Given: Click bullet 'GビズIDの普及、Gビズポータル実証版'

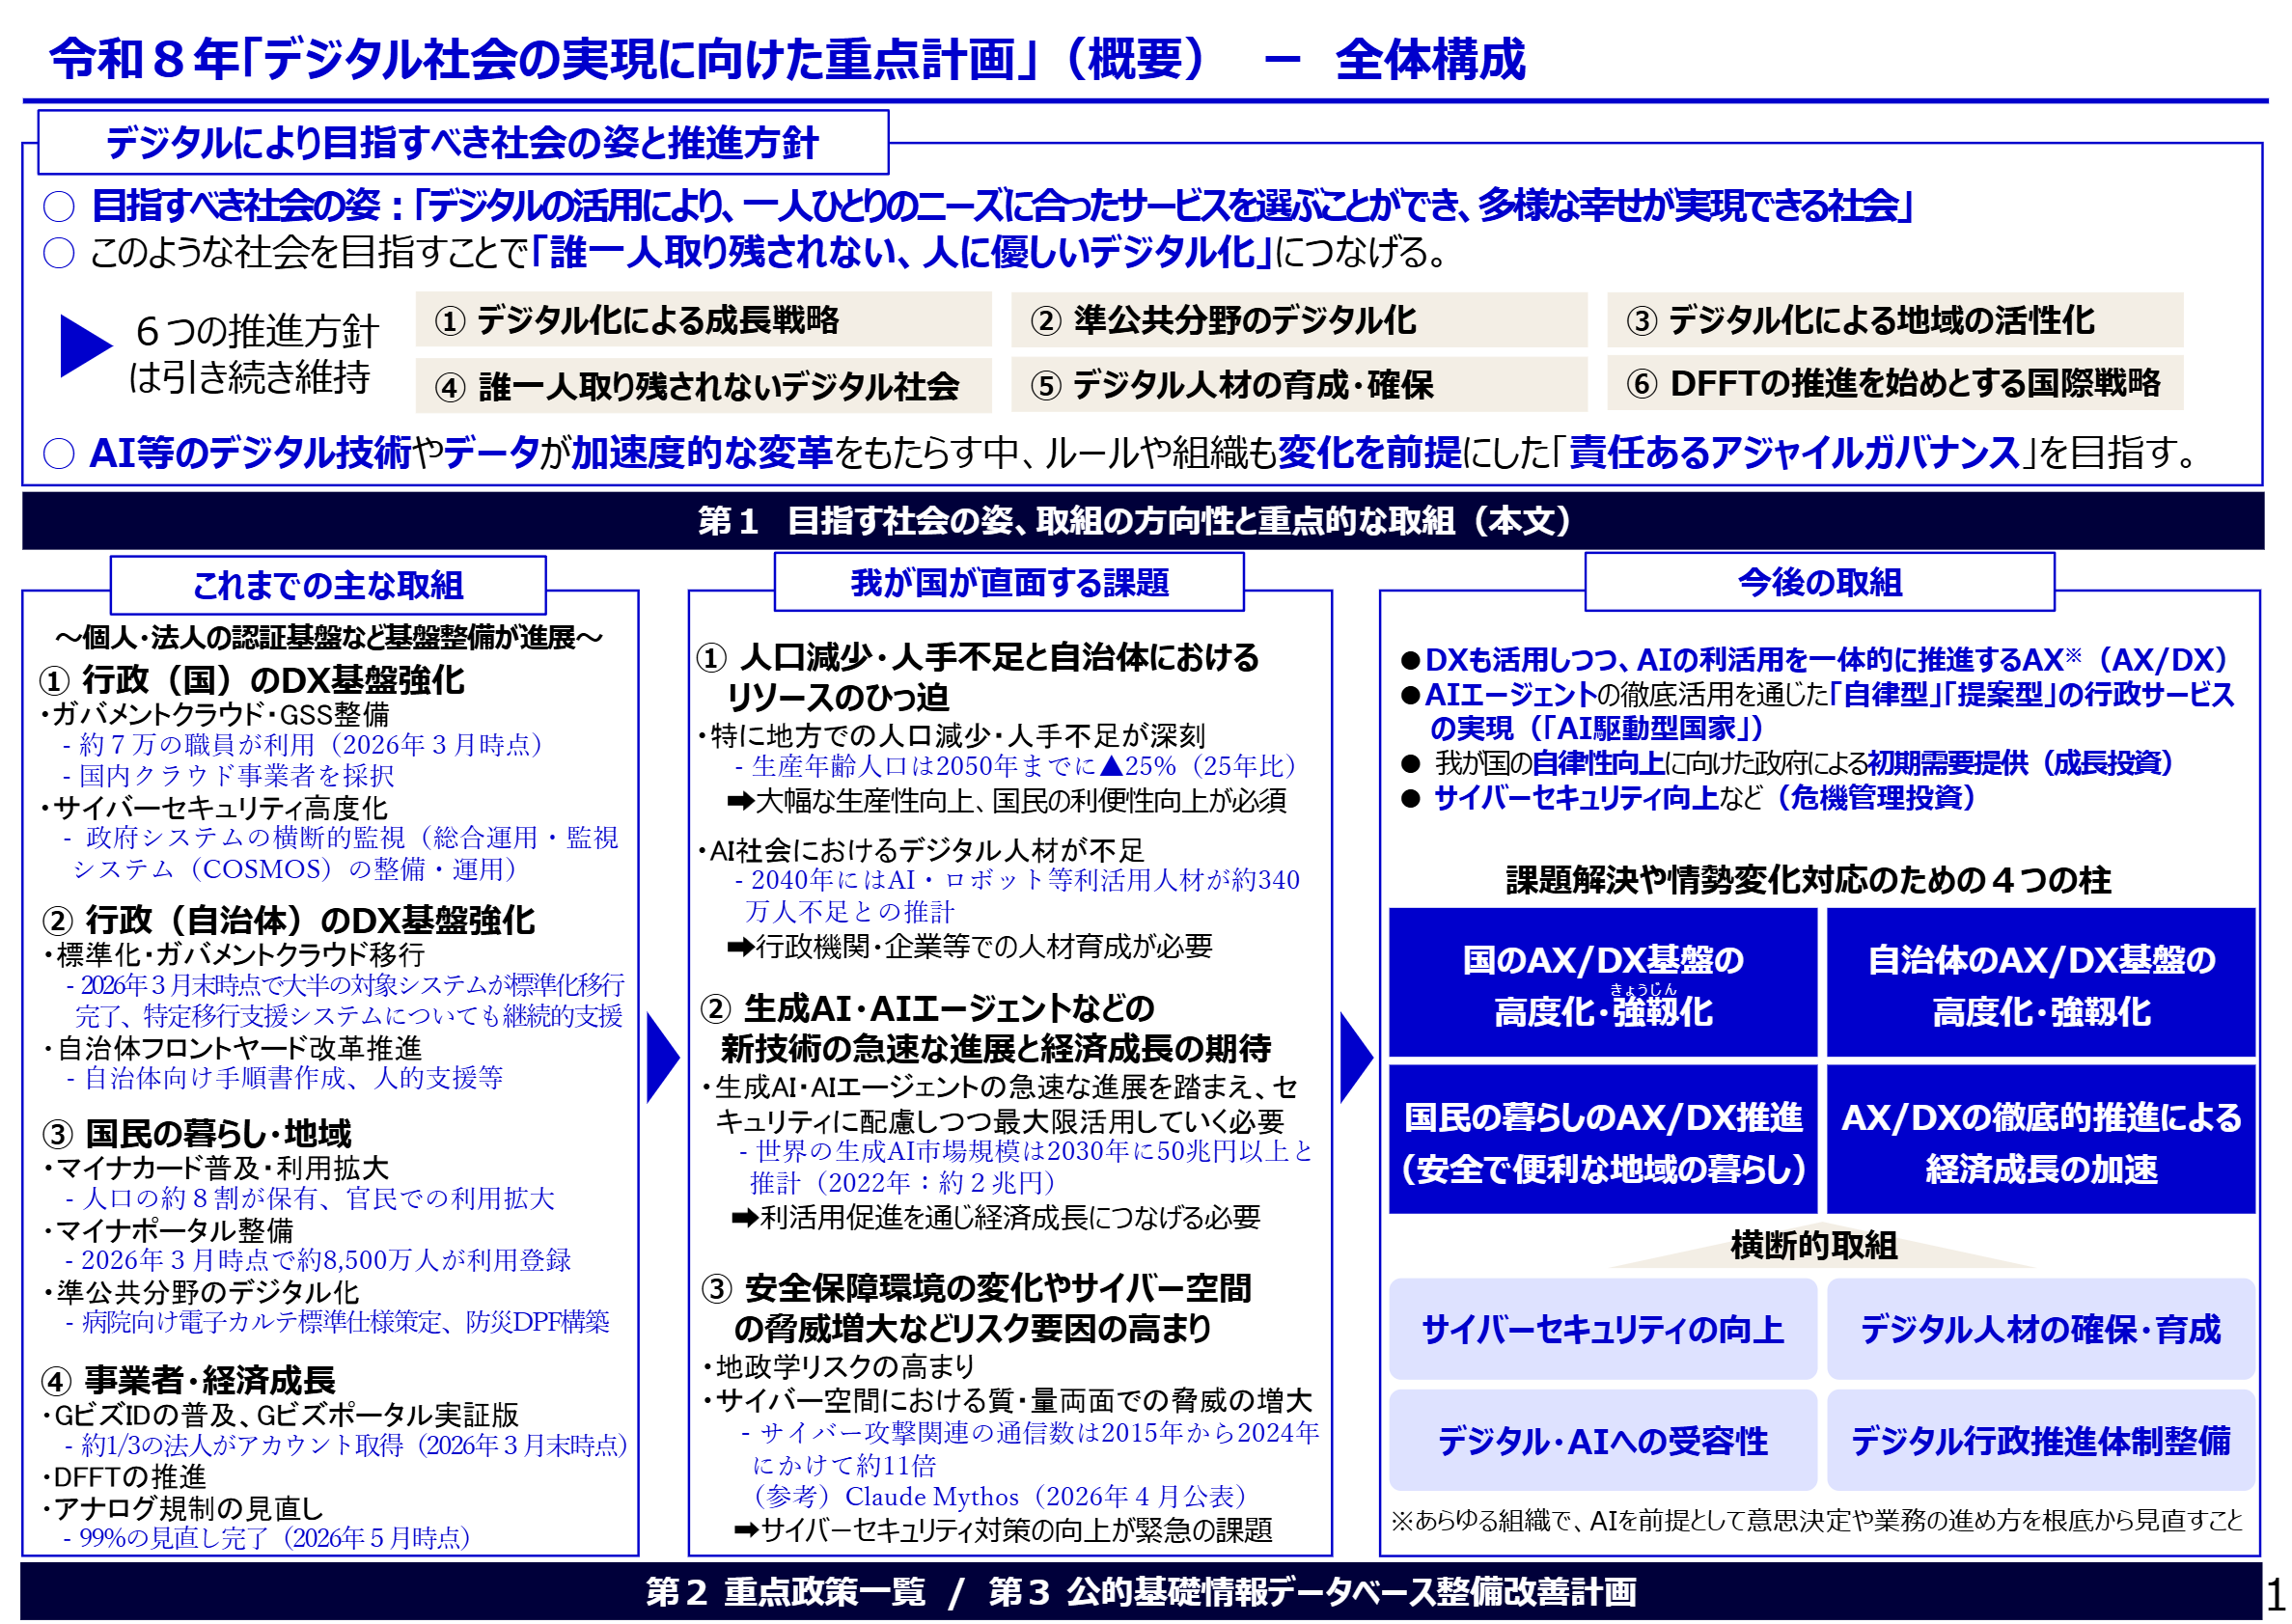Looking at the screenshot, I should click(280, 1415).
